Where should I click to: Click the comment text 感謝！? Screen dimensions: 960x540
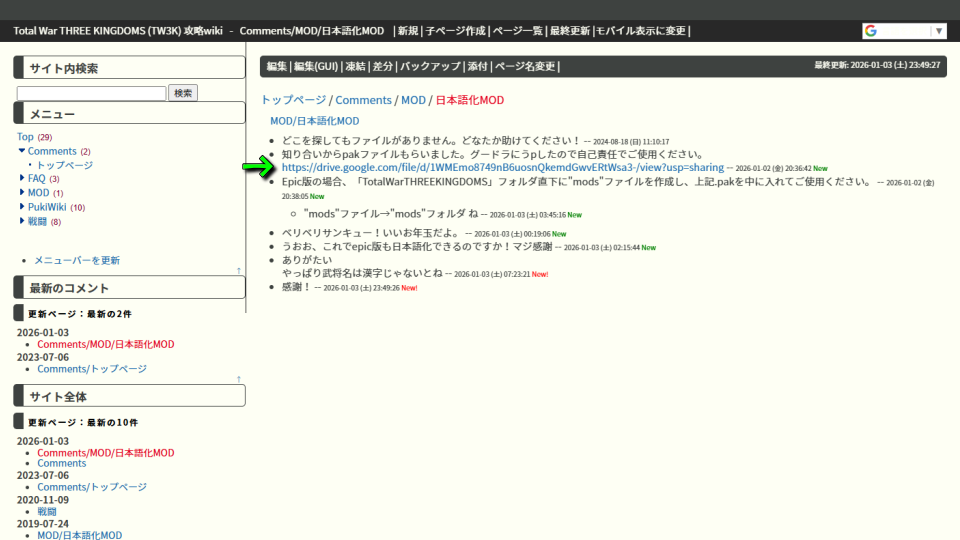click(296, 287)
